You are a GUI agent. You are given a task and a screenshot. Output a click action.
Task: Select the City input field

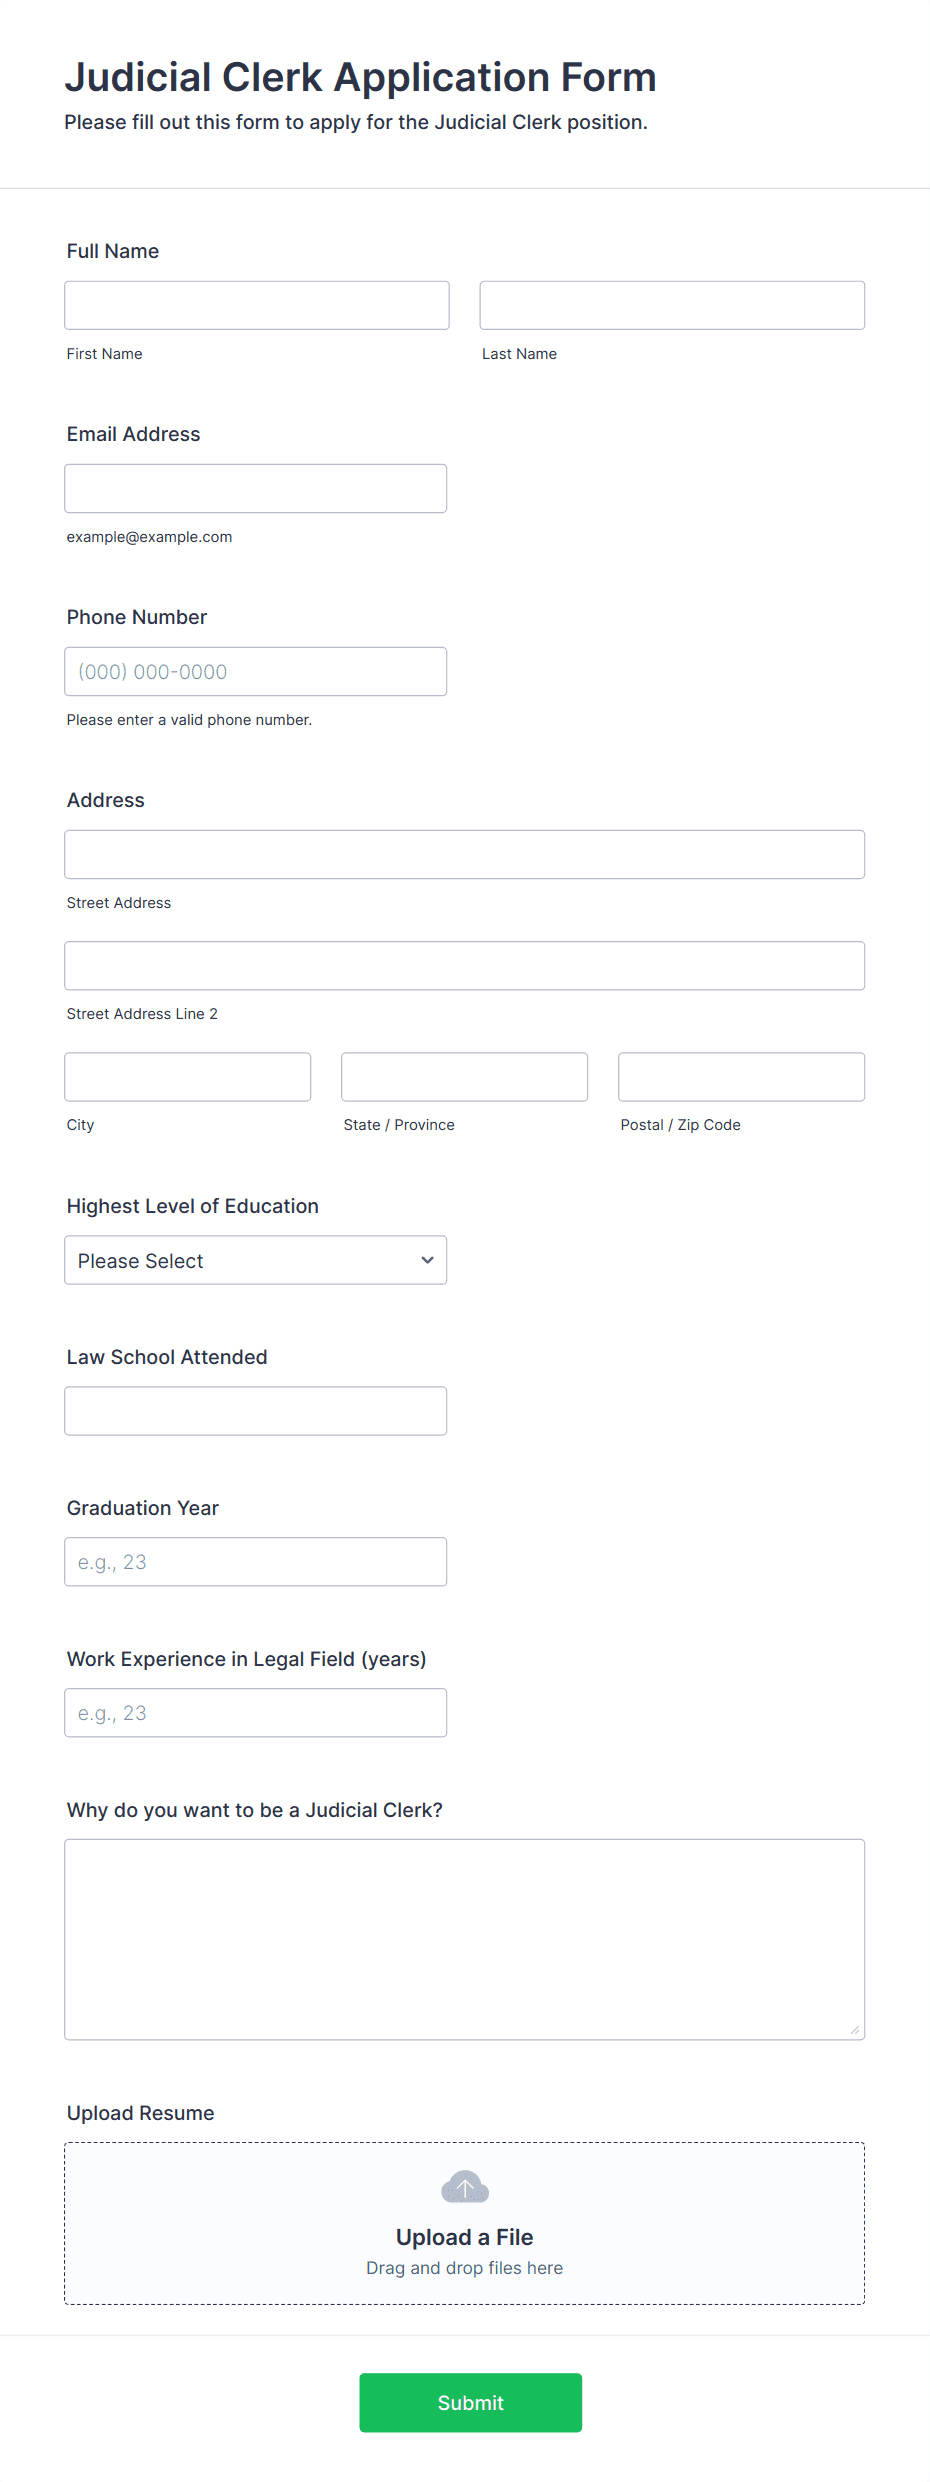[x=188, y=1076]
